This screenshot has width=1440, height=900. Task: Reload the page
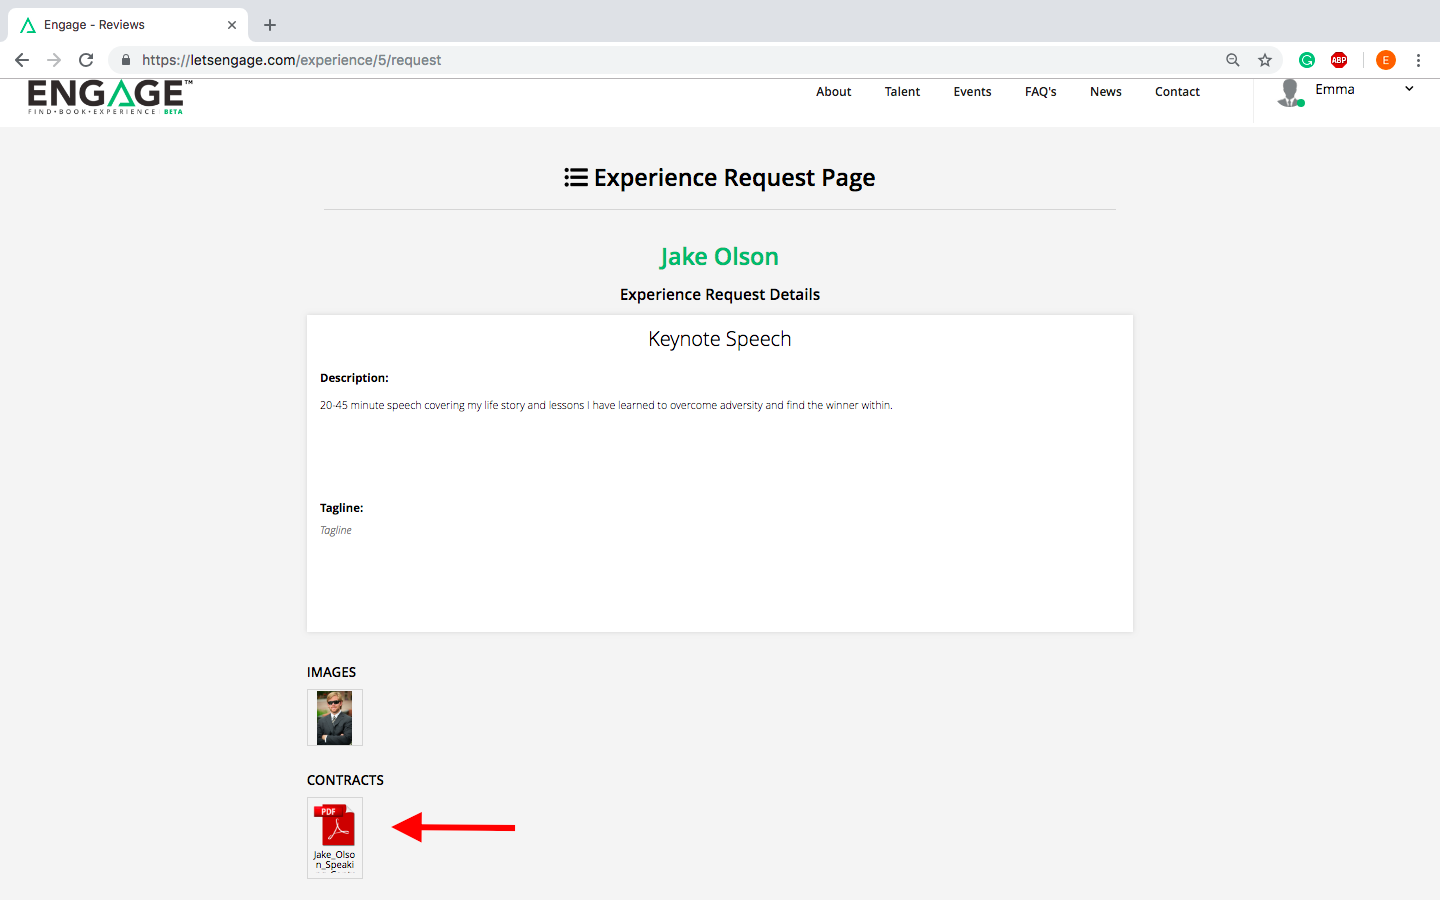pyautogui.click(x=86, y=60)
